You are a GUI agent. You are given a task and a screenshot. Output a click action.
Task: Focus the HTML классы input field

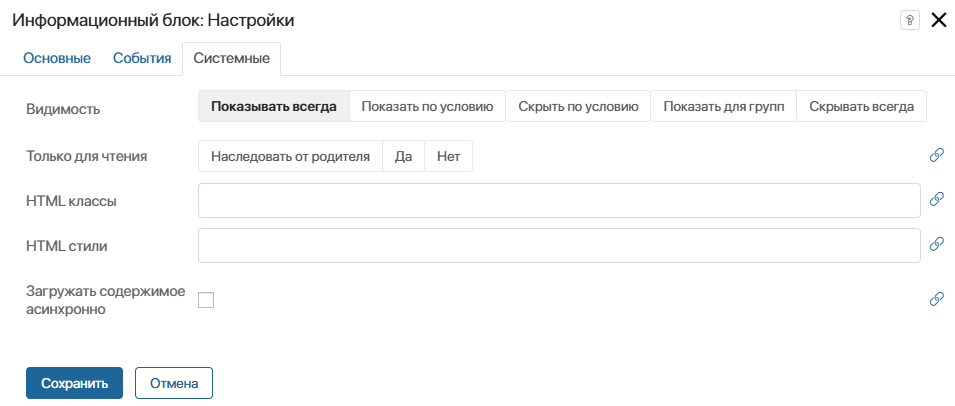pyautogui.click(x=558, y=200)
